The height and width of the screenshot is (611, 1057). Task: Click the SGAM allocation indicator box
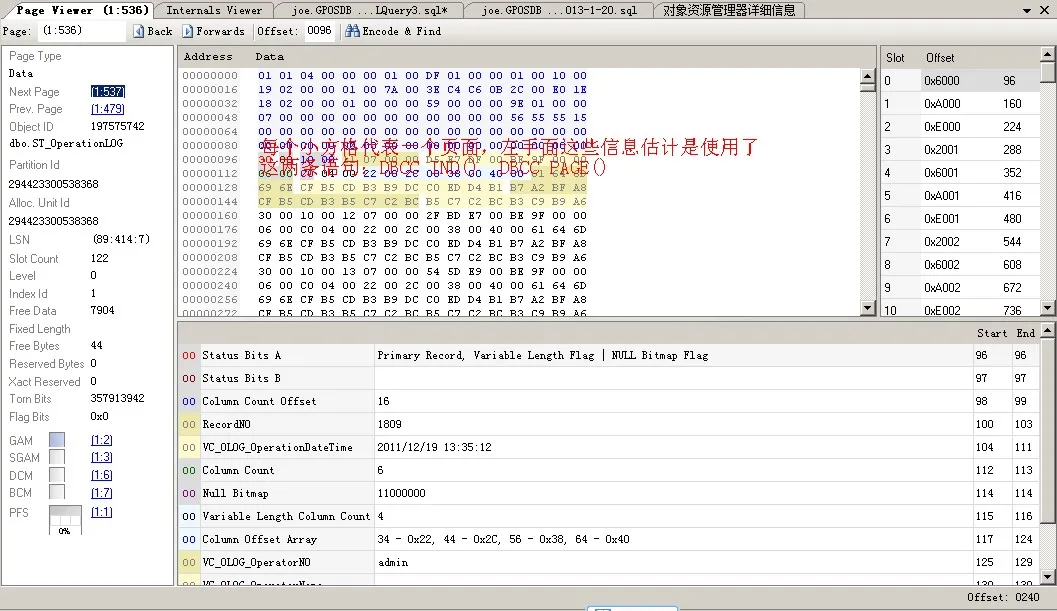click(x=57, y=457)
